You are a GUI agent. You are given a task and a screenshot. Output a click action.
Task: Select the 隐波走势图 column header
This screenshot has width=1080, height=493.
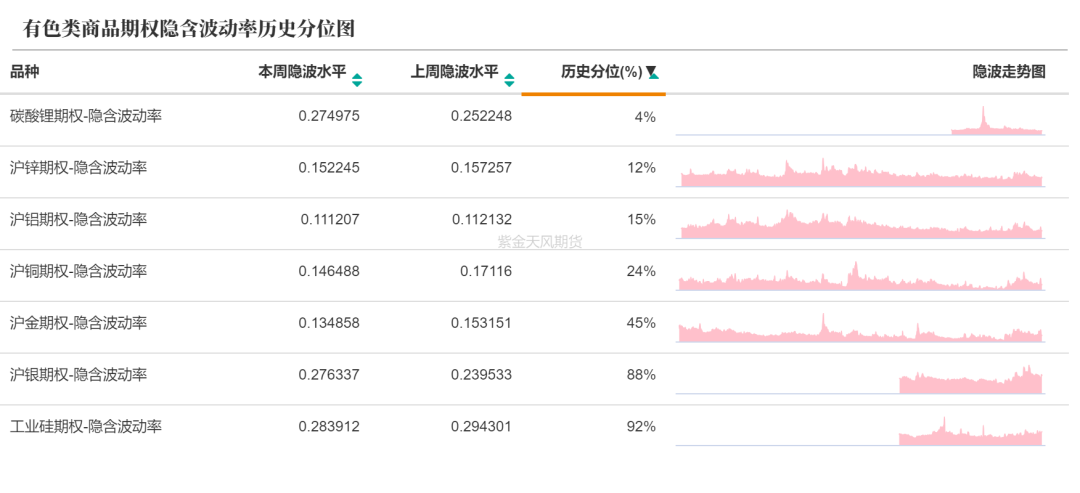click(1009, 72)
